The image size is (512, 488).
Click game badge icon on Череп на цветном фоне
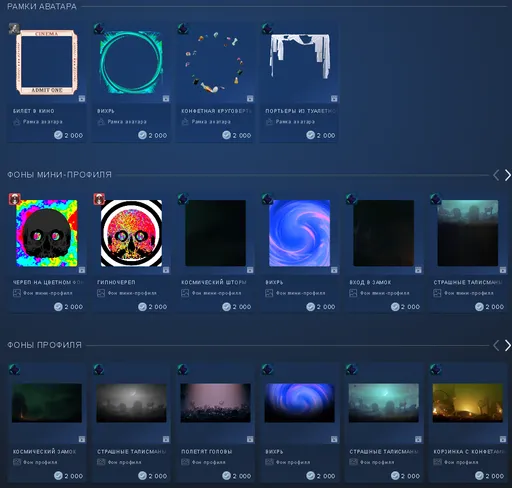(x=14, y=199)
